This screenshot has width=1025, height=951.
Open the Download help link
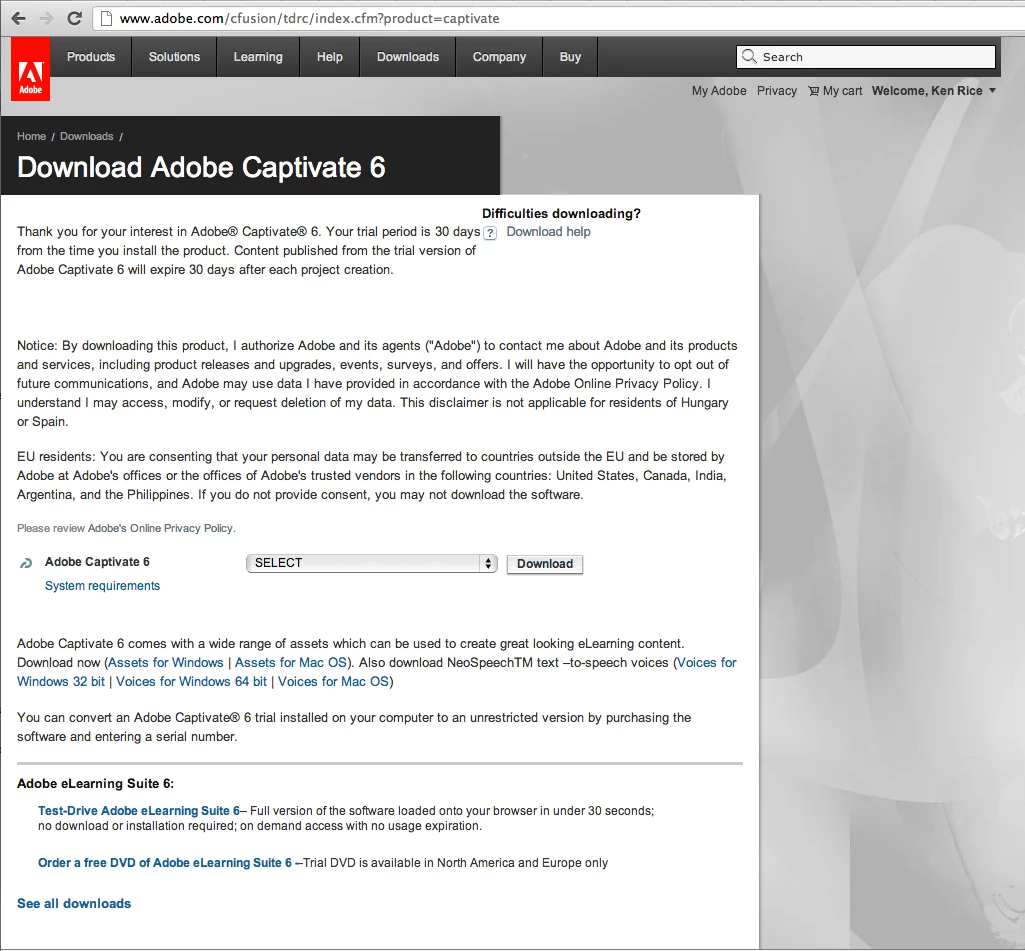(548, 231)
